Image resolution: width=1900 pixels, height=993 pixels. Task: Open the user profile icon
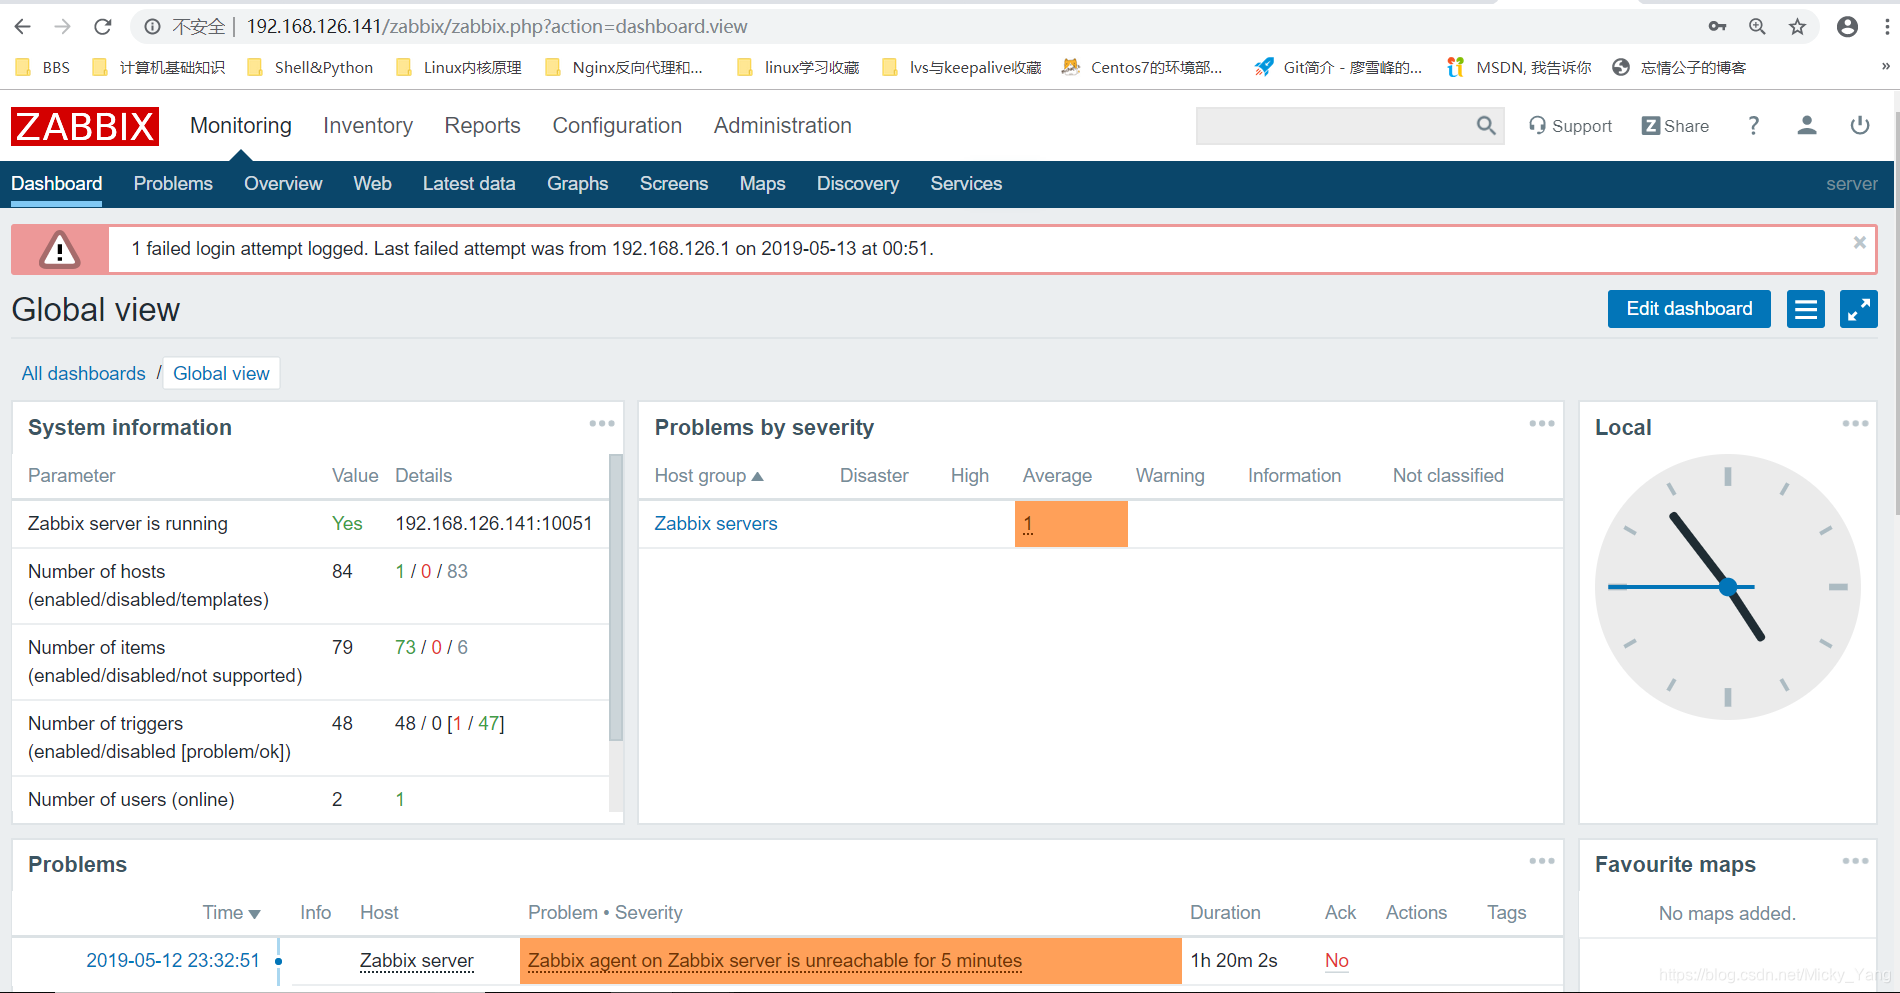click(1806, 126)
